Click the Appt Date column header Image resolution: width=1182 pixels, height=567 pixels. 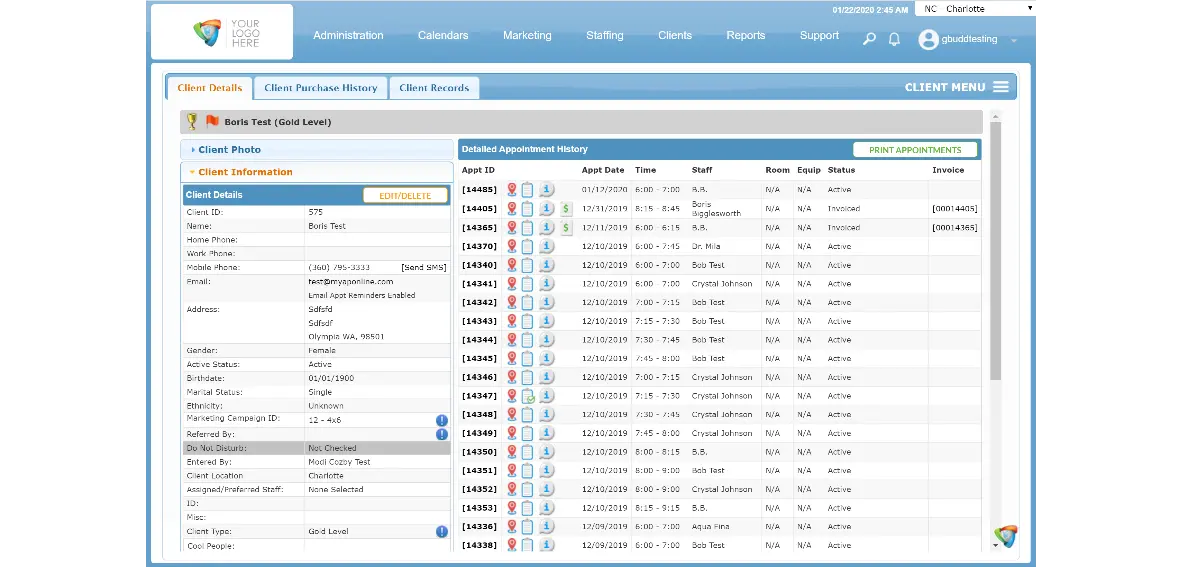[603, 170]
